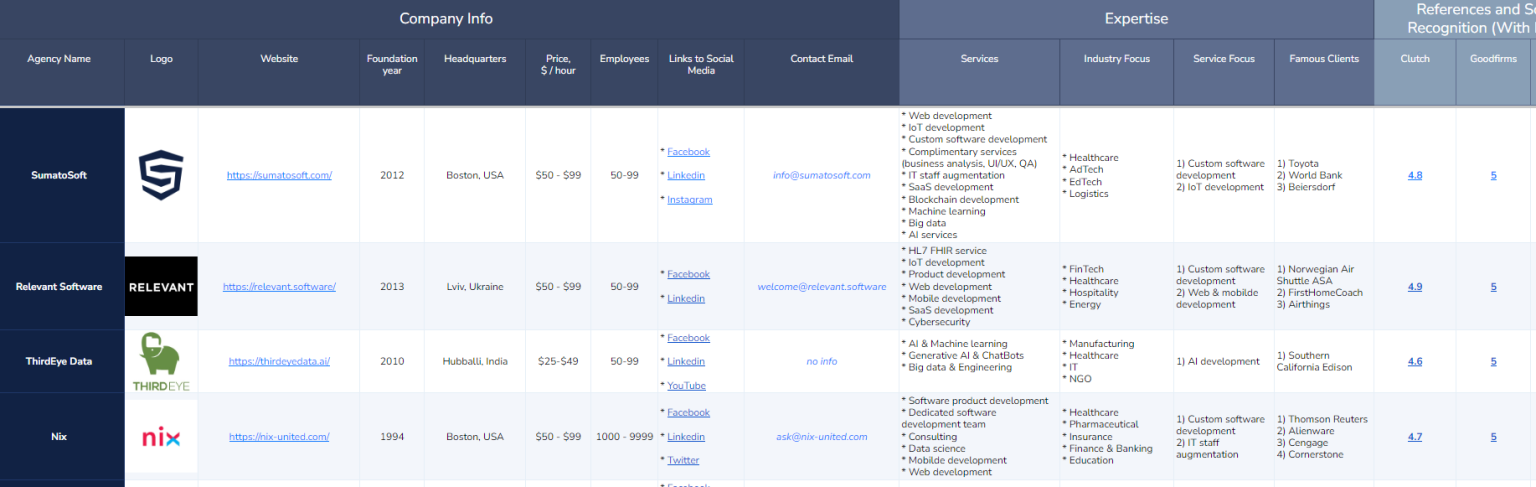Click the pink Nix logo
Image resolution: width=1536 pixels, height=487 pixels.
pos(161,437)
